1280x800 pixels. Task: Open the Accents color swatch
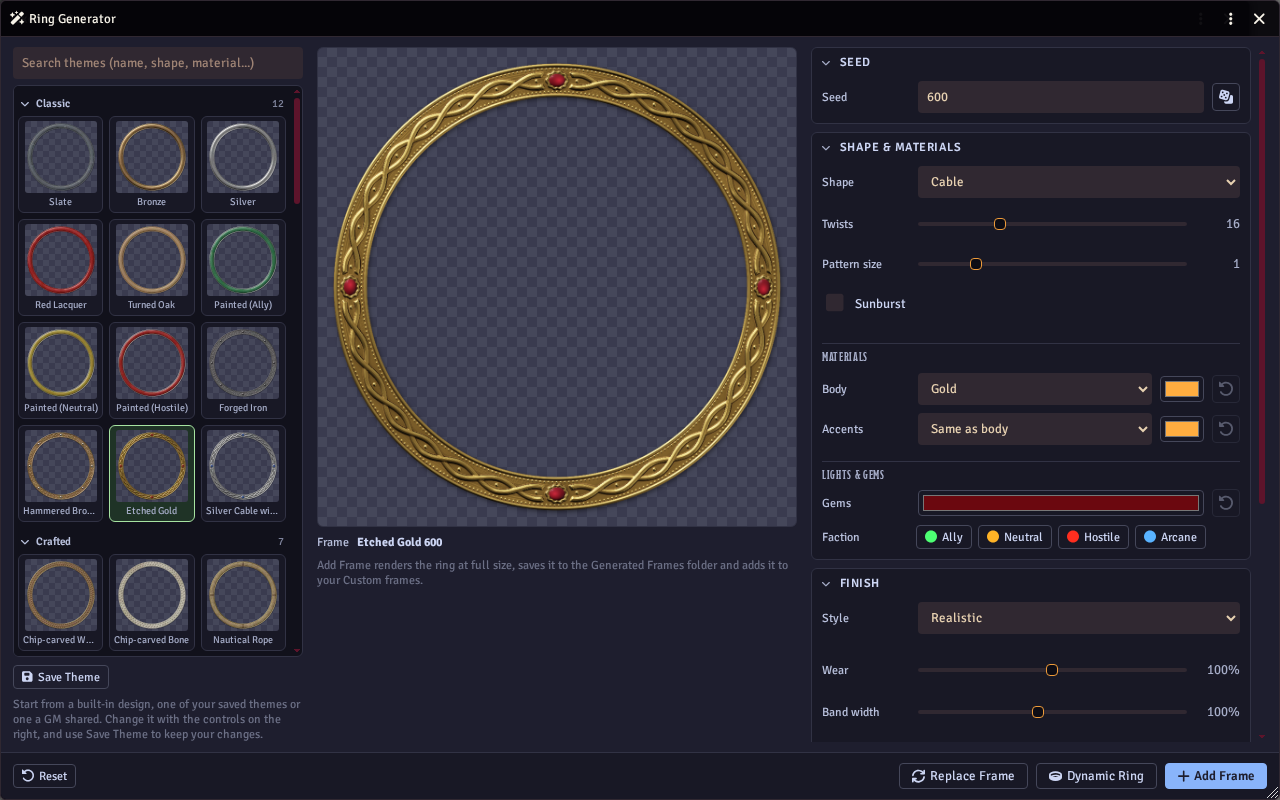click(1182, 429)
